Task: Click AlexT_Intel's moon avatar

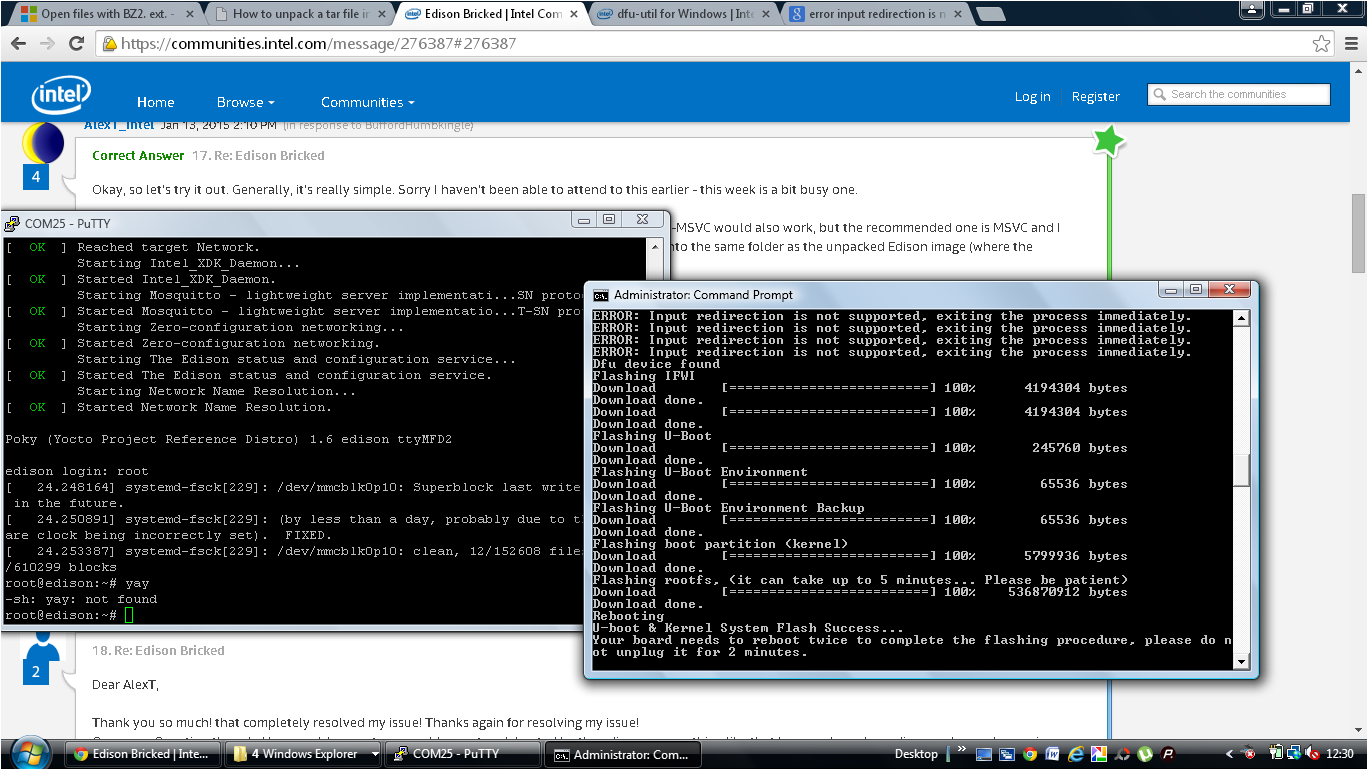Action: (x=41, y=143)
